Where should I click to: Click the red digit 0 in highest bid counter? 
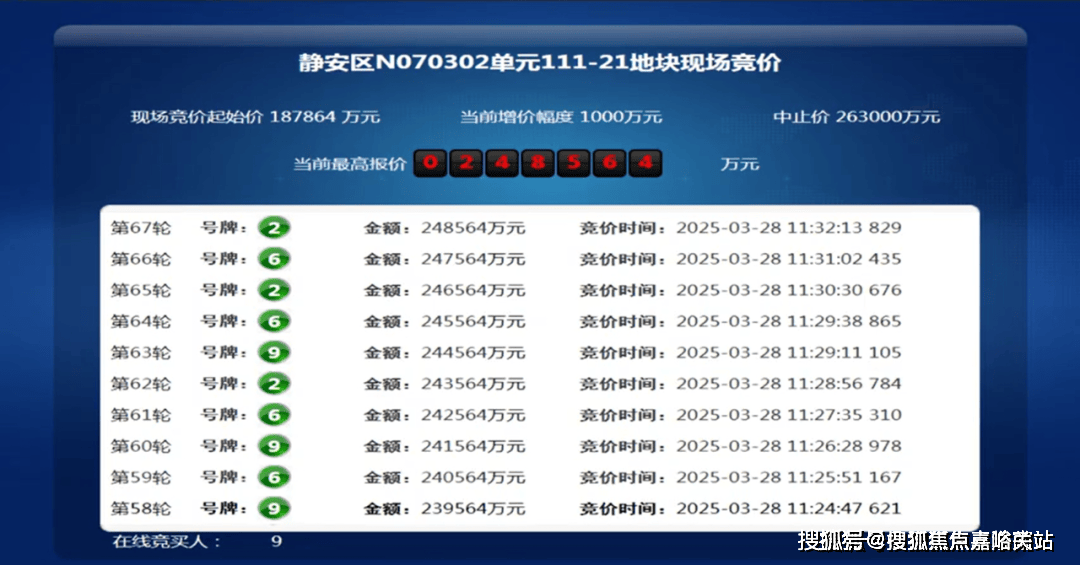pyautogui.click(x=431, y=162)
